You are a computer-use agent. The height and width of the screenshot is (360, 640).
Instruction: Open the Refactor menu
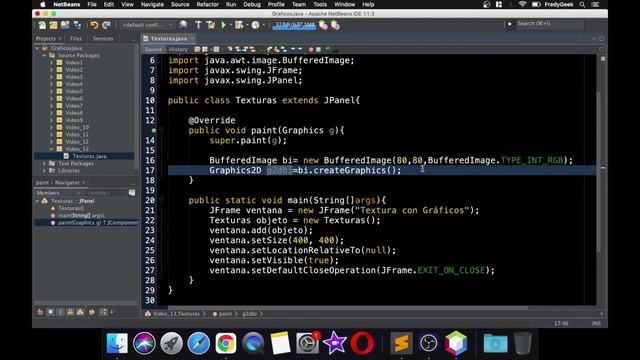pos(207,4)
